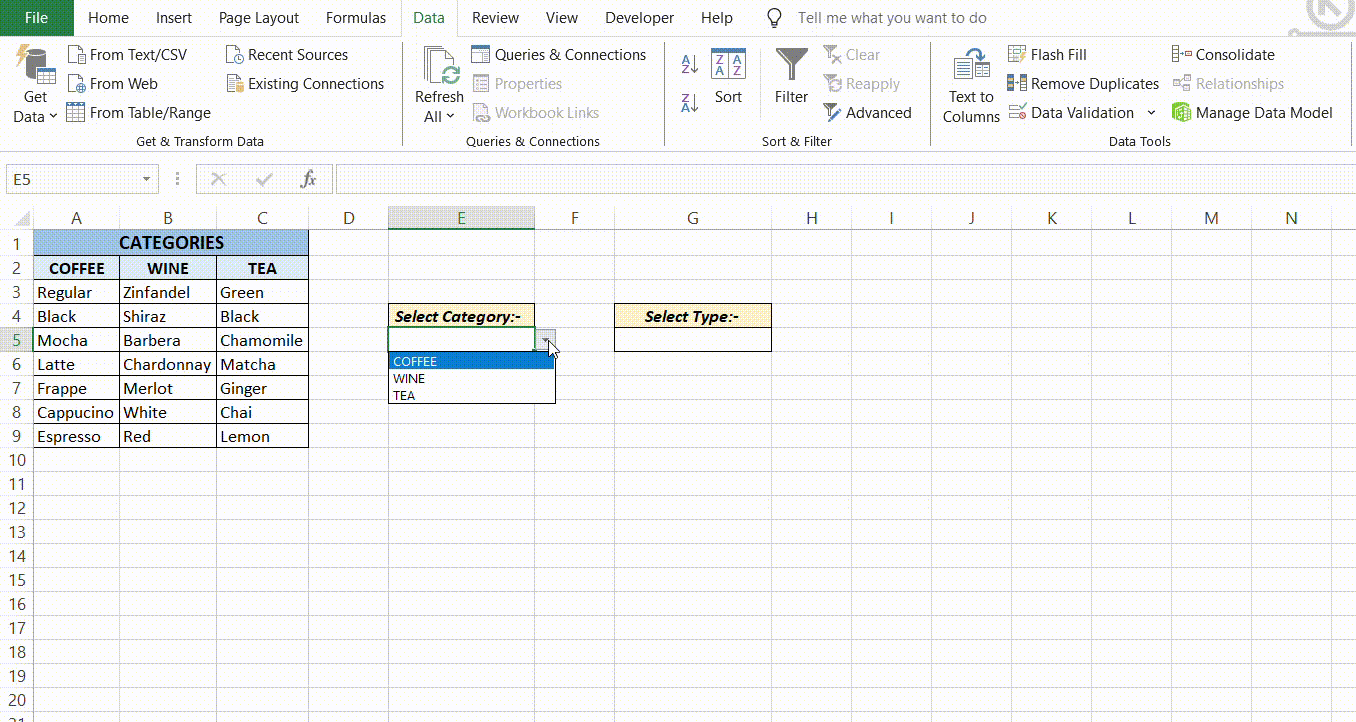Choose TEA from the dropdown list
The image size is (1356, 722).
pos(471,396)
